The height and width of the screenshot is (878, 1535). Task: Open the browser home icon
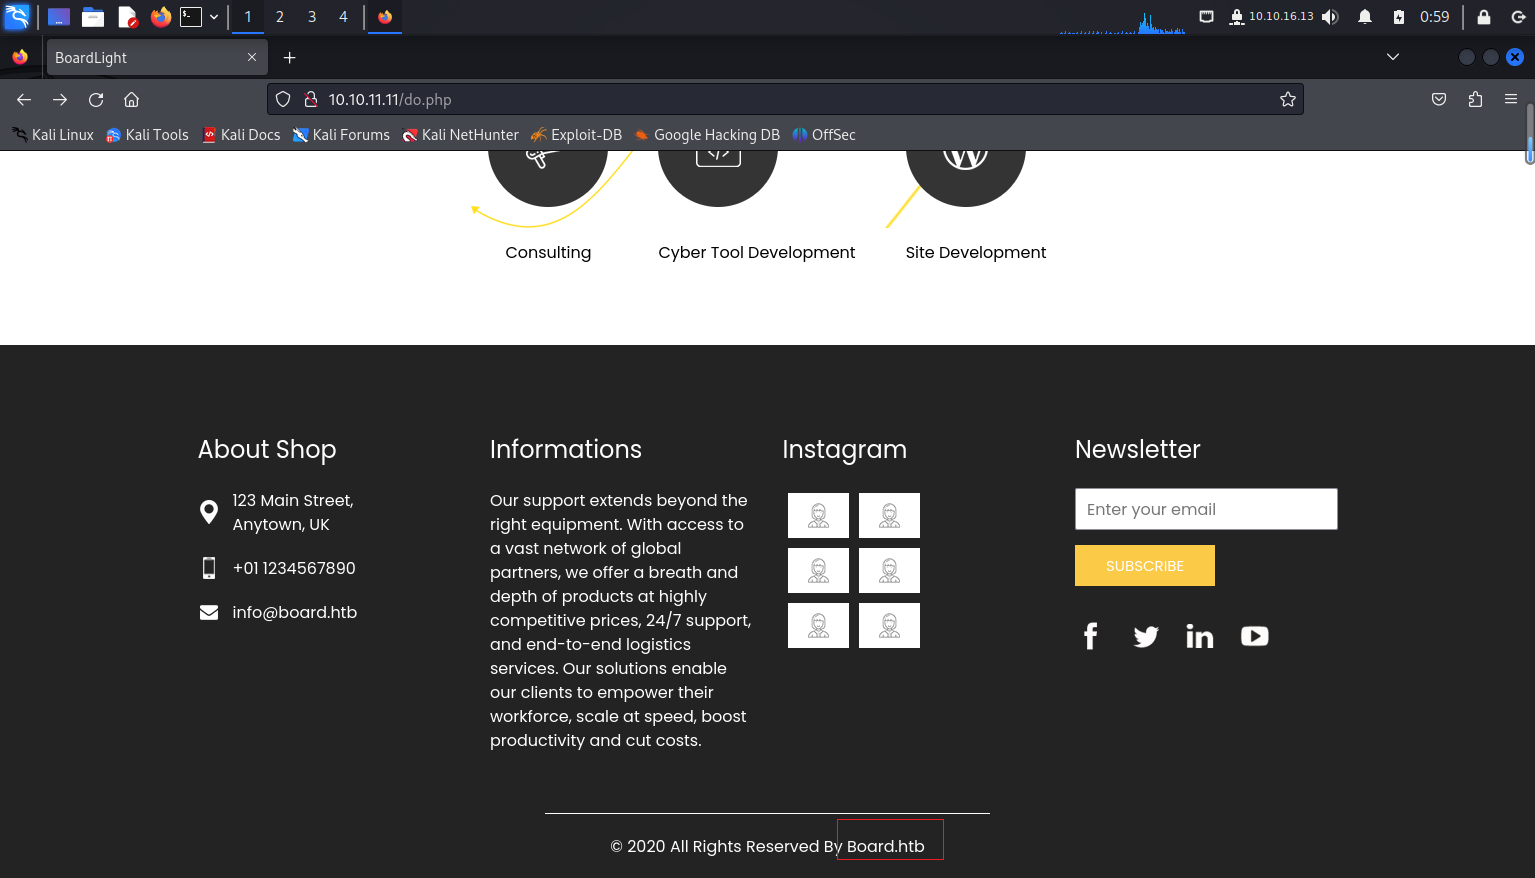131,99
